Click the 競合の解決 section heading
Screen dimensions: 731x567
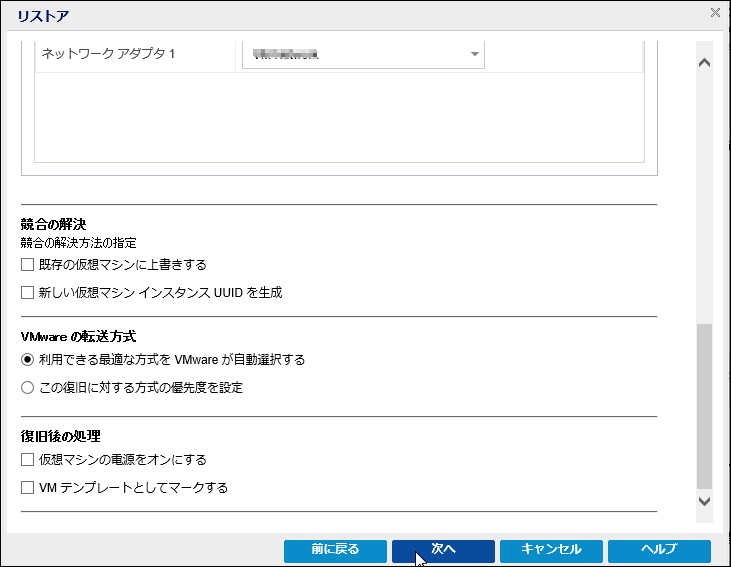[x=53, y=224]
